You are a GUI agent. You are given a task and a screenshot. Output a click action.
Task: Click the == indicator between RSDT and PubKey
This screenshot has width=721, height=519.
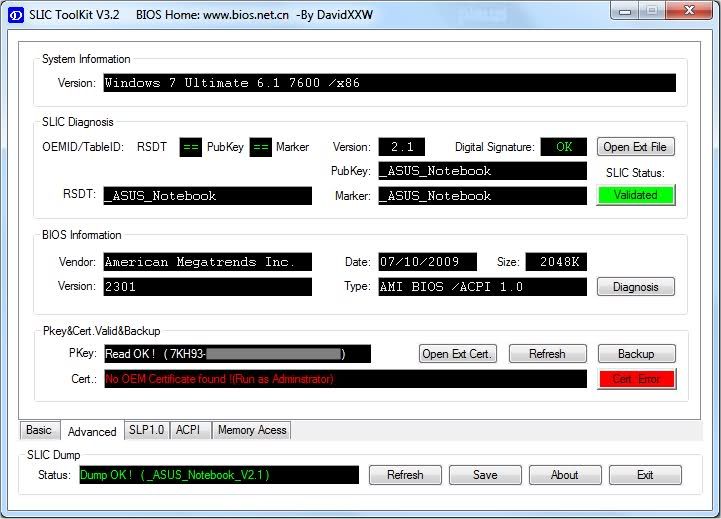(190, 147)
